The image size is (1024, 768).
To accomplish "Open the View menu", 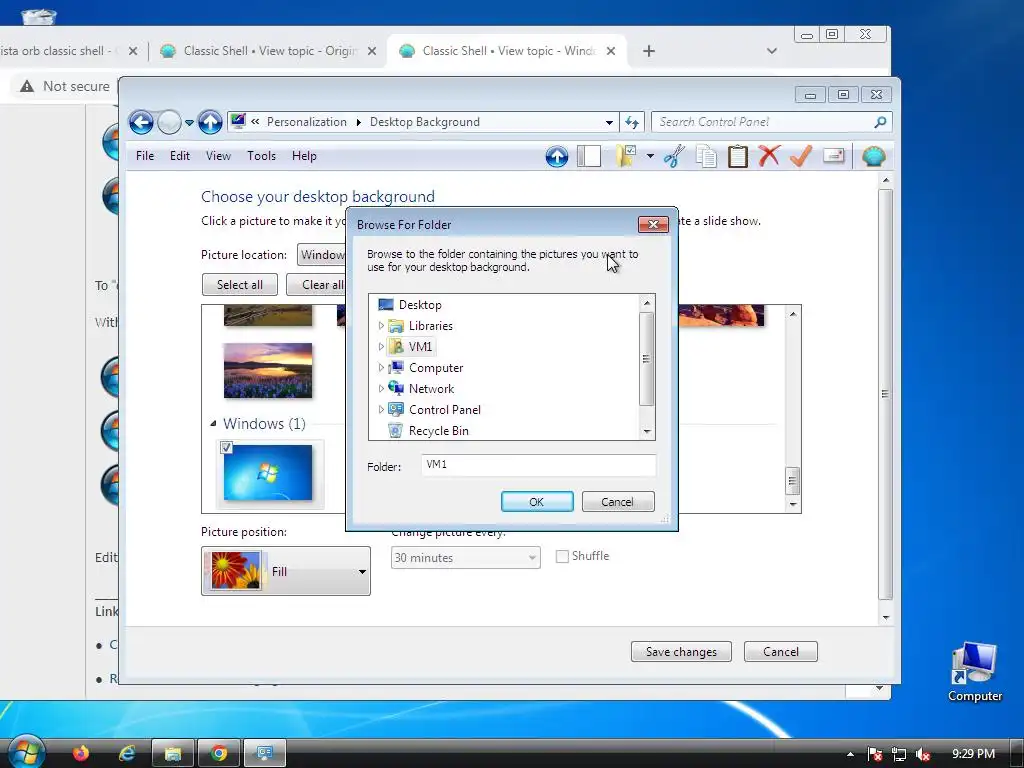I will pyautogui.click(x=218, y=156).
